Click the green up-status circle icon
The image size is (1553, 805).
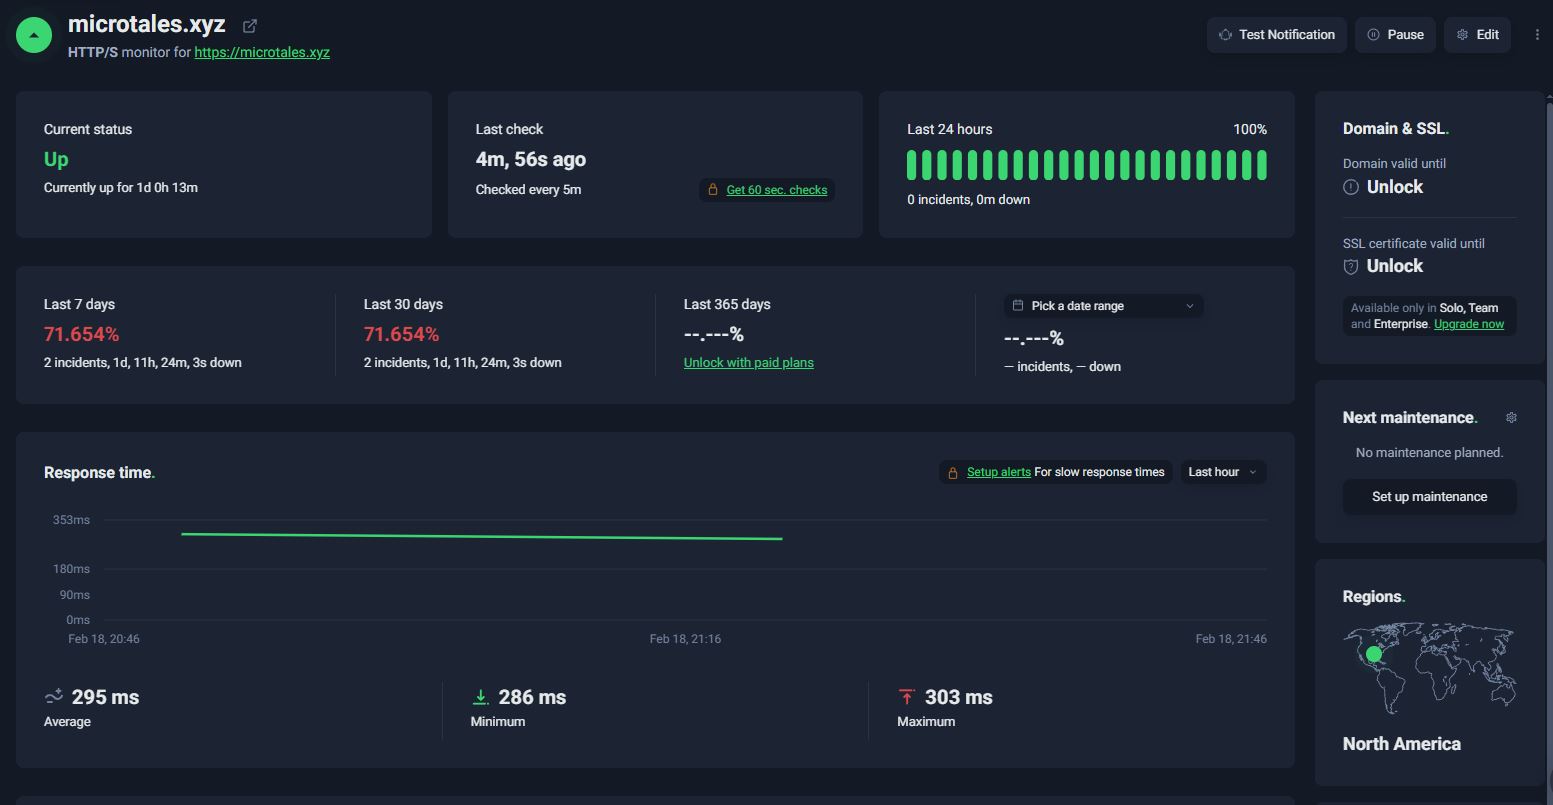pyautogui.click(x=34, y=35)
